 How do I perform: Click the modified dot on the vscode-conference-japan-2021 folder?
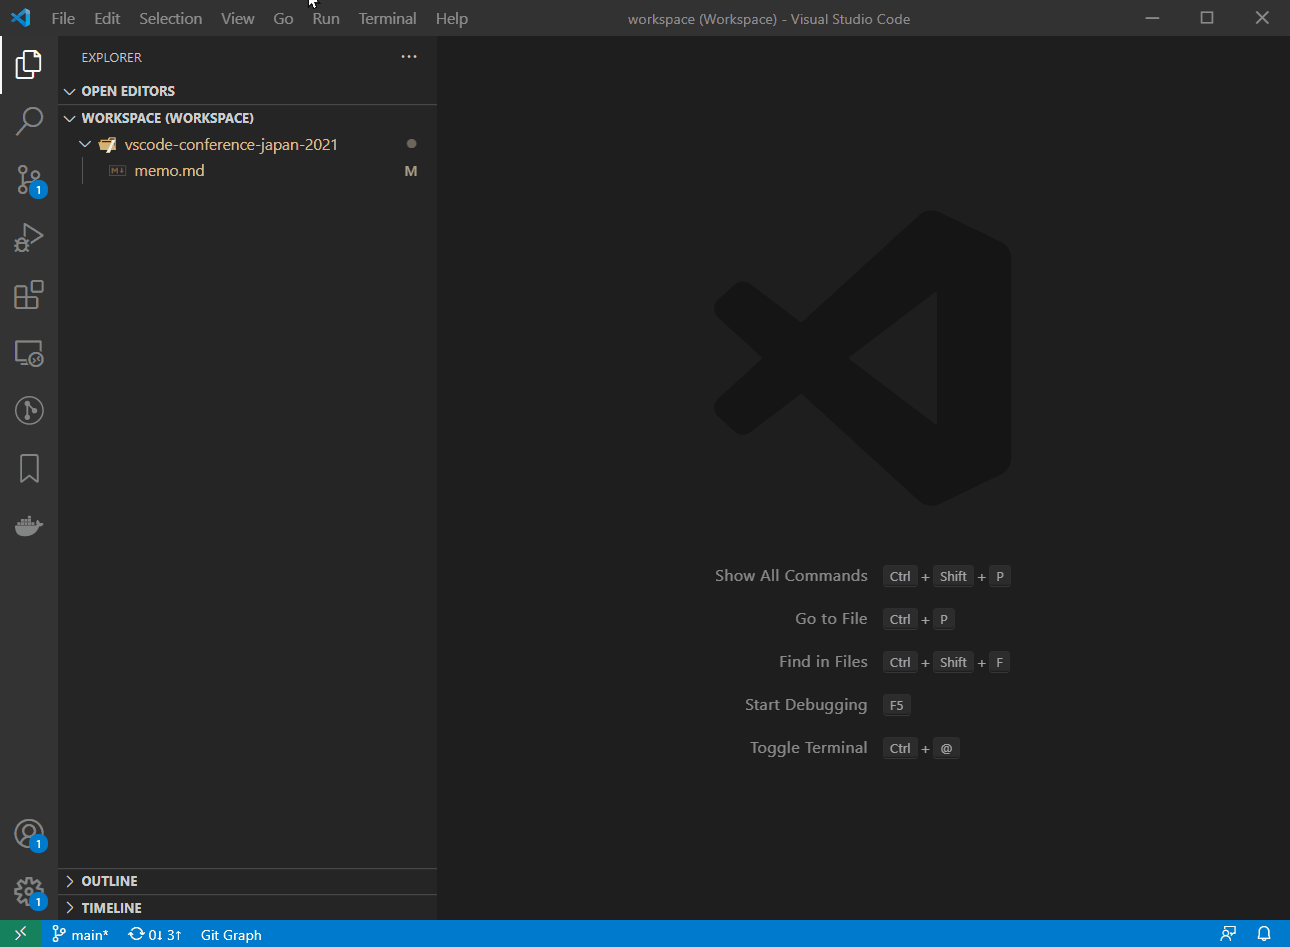411,144
